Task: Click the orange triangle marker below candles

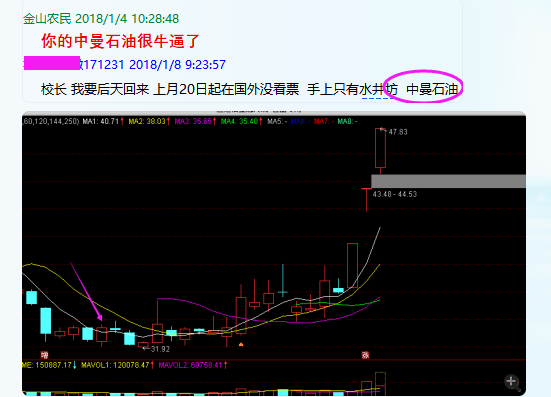Action: click(241, 345)
